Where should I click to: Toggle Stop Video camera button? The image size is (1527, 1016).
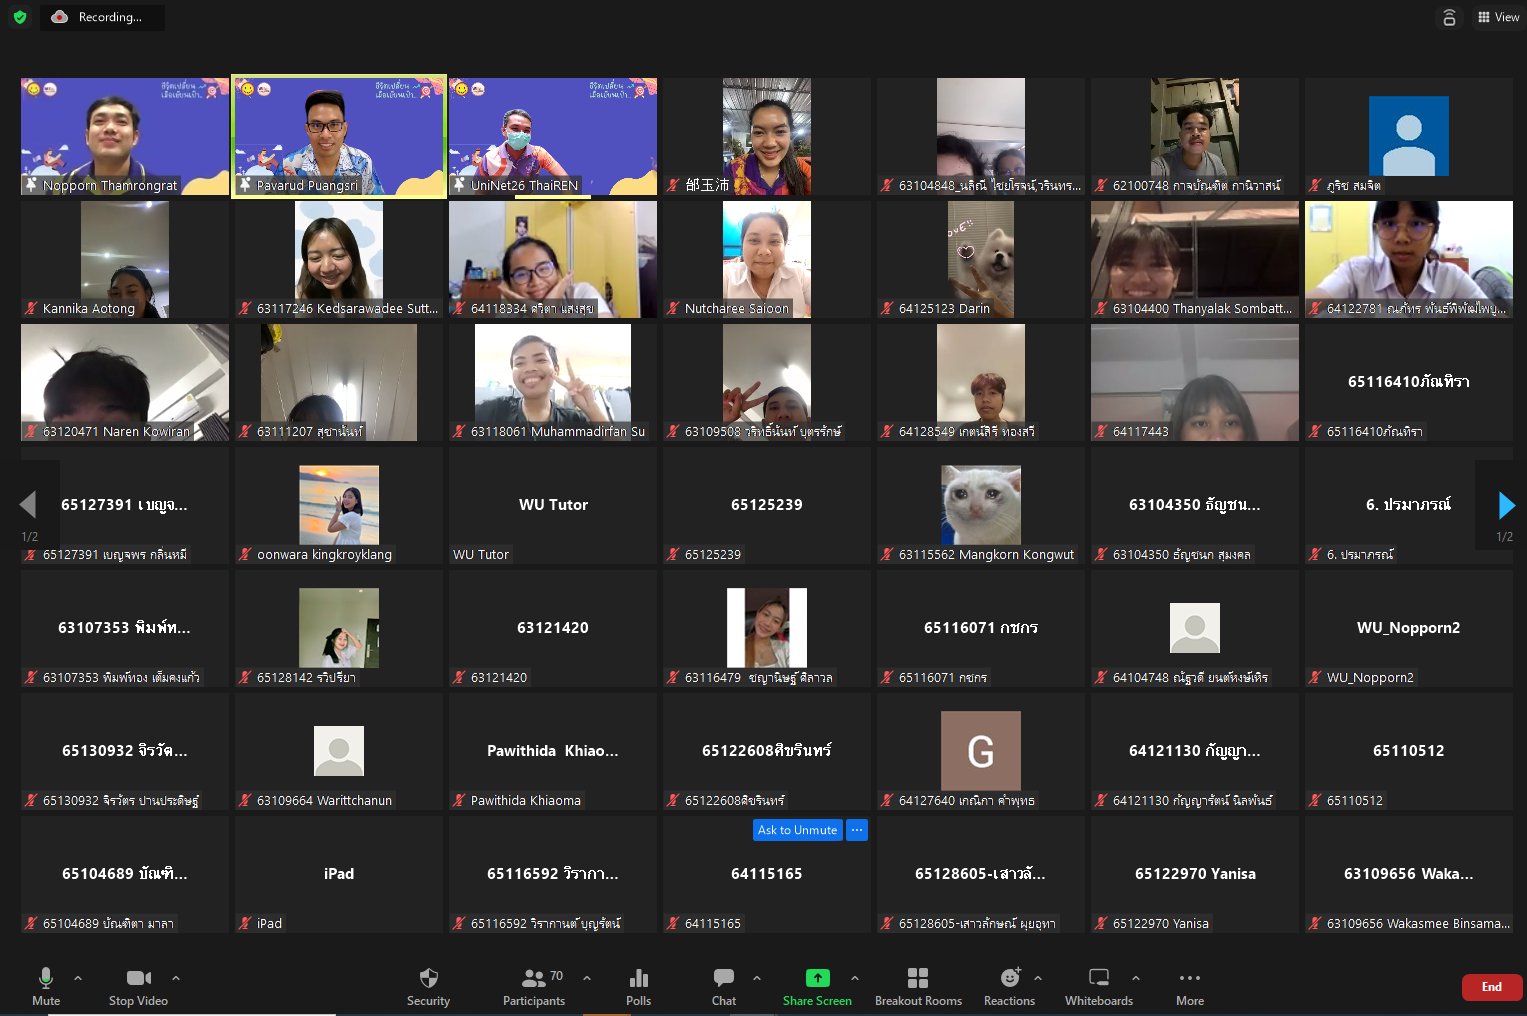click(138, 986)
